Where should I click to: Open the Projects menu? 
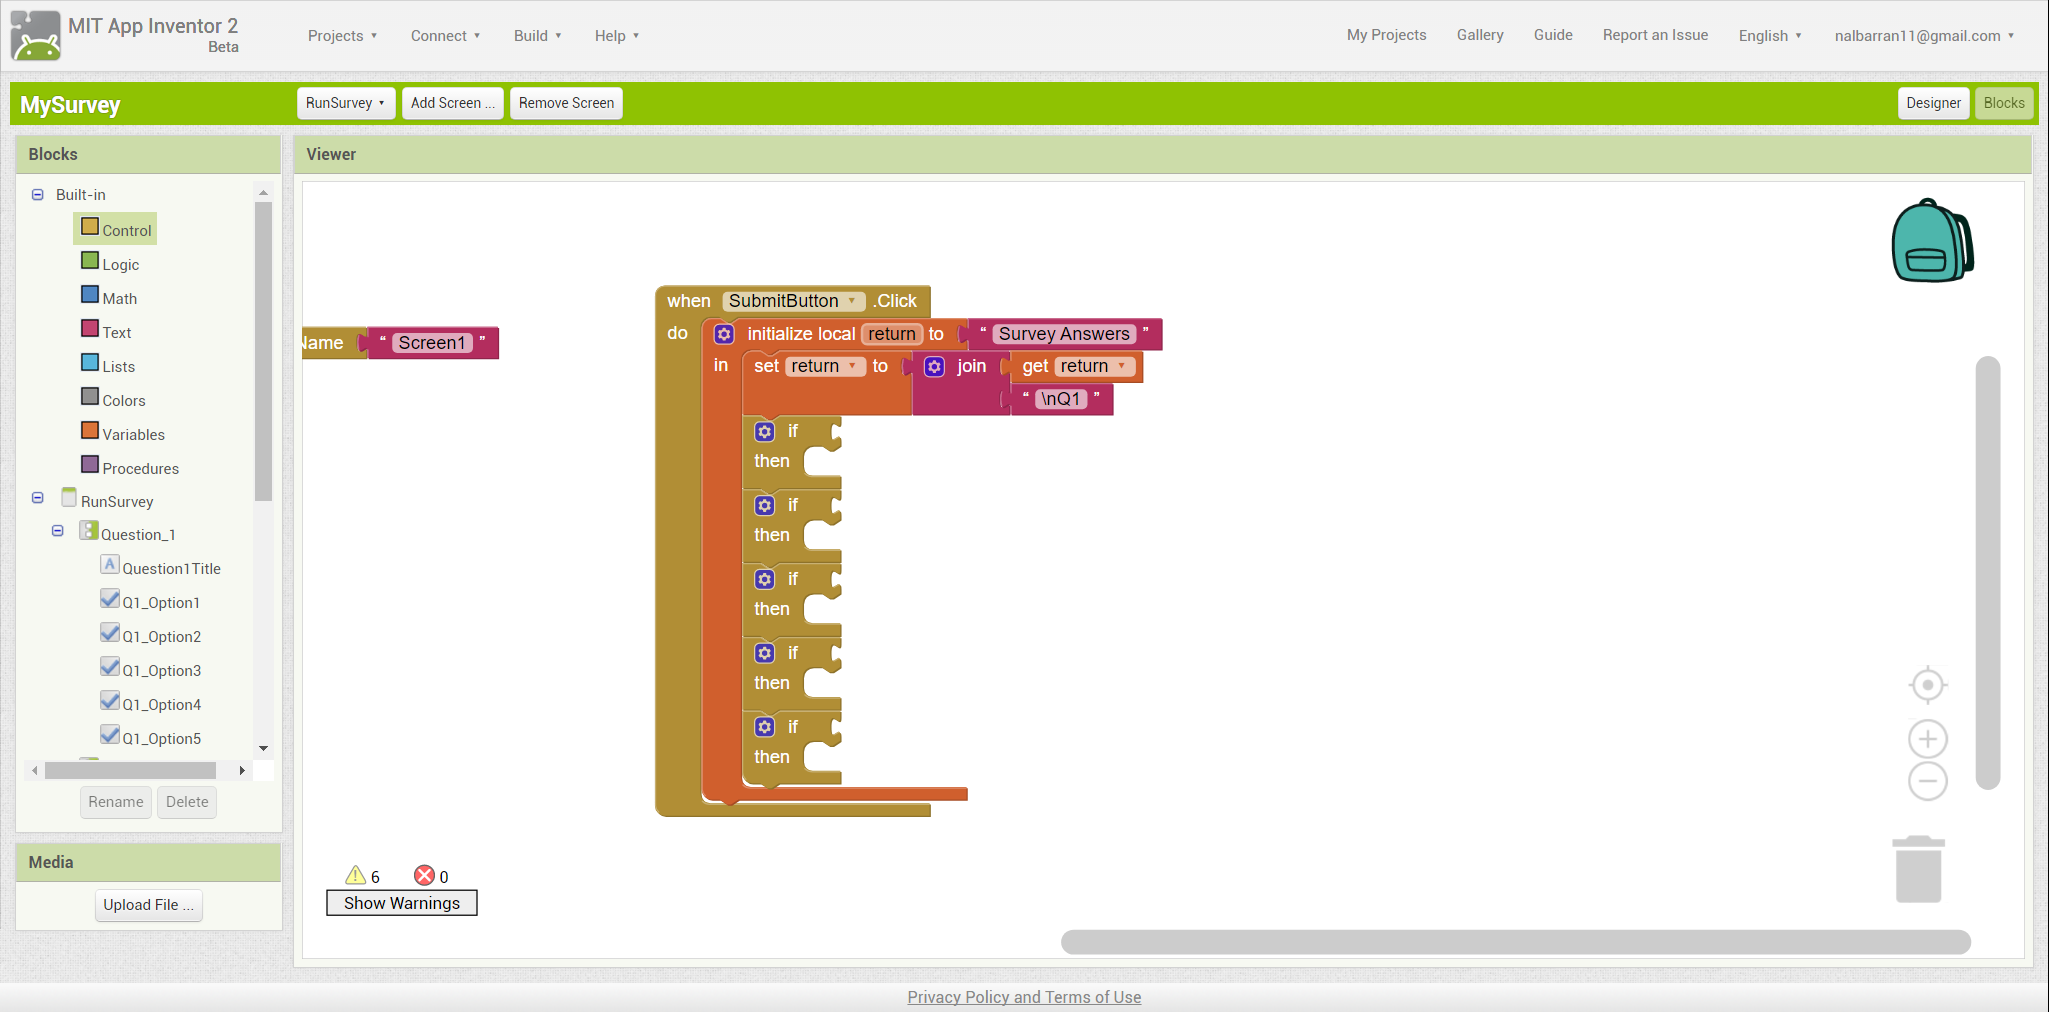[342, 36]
